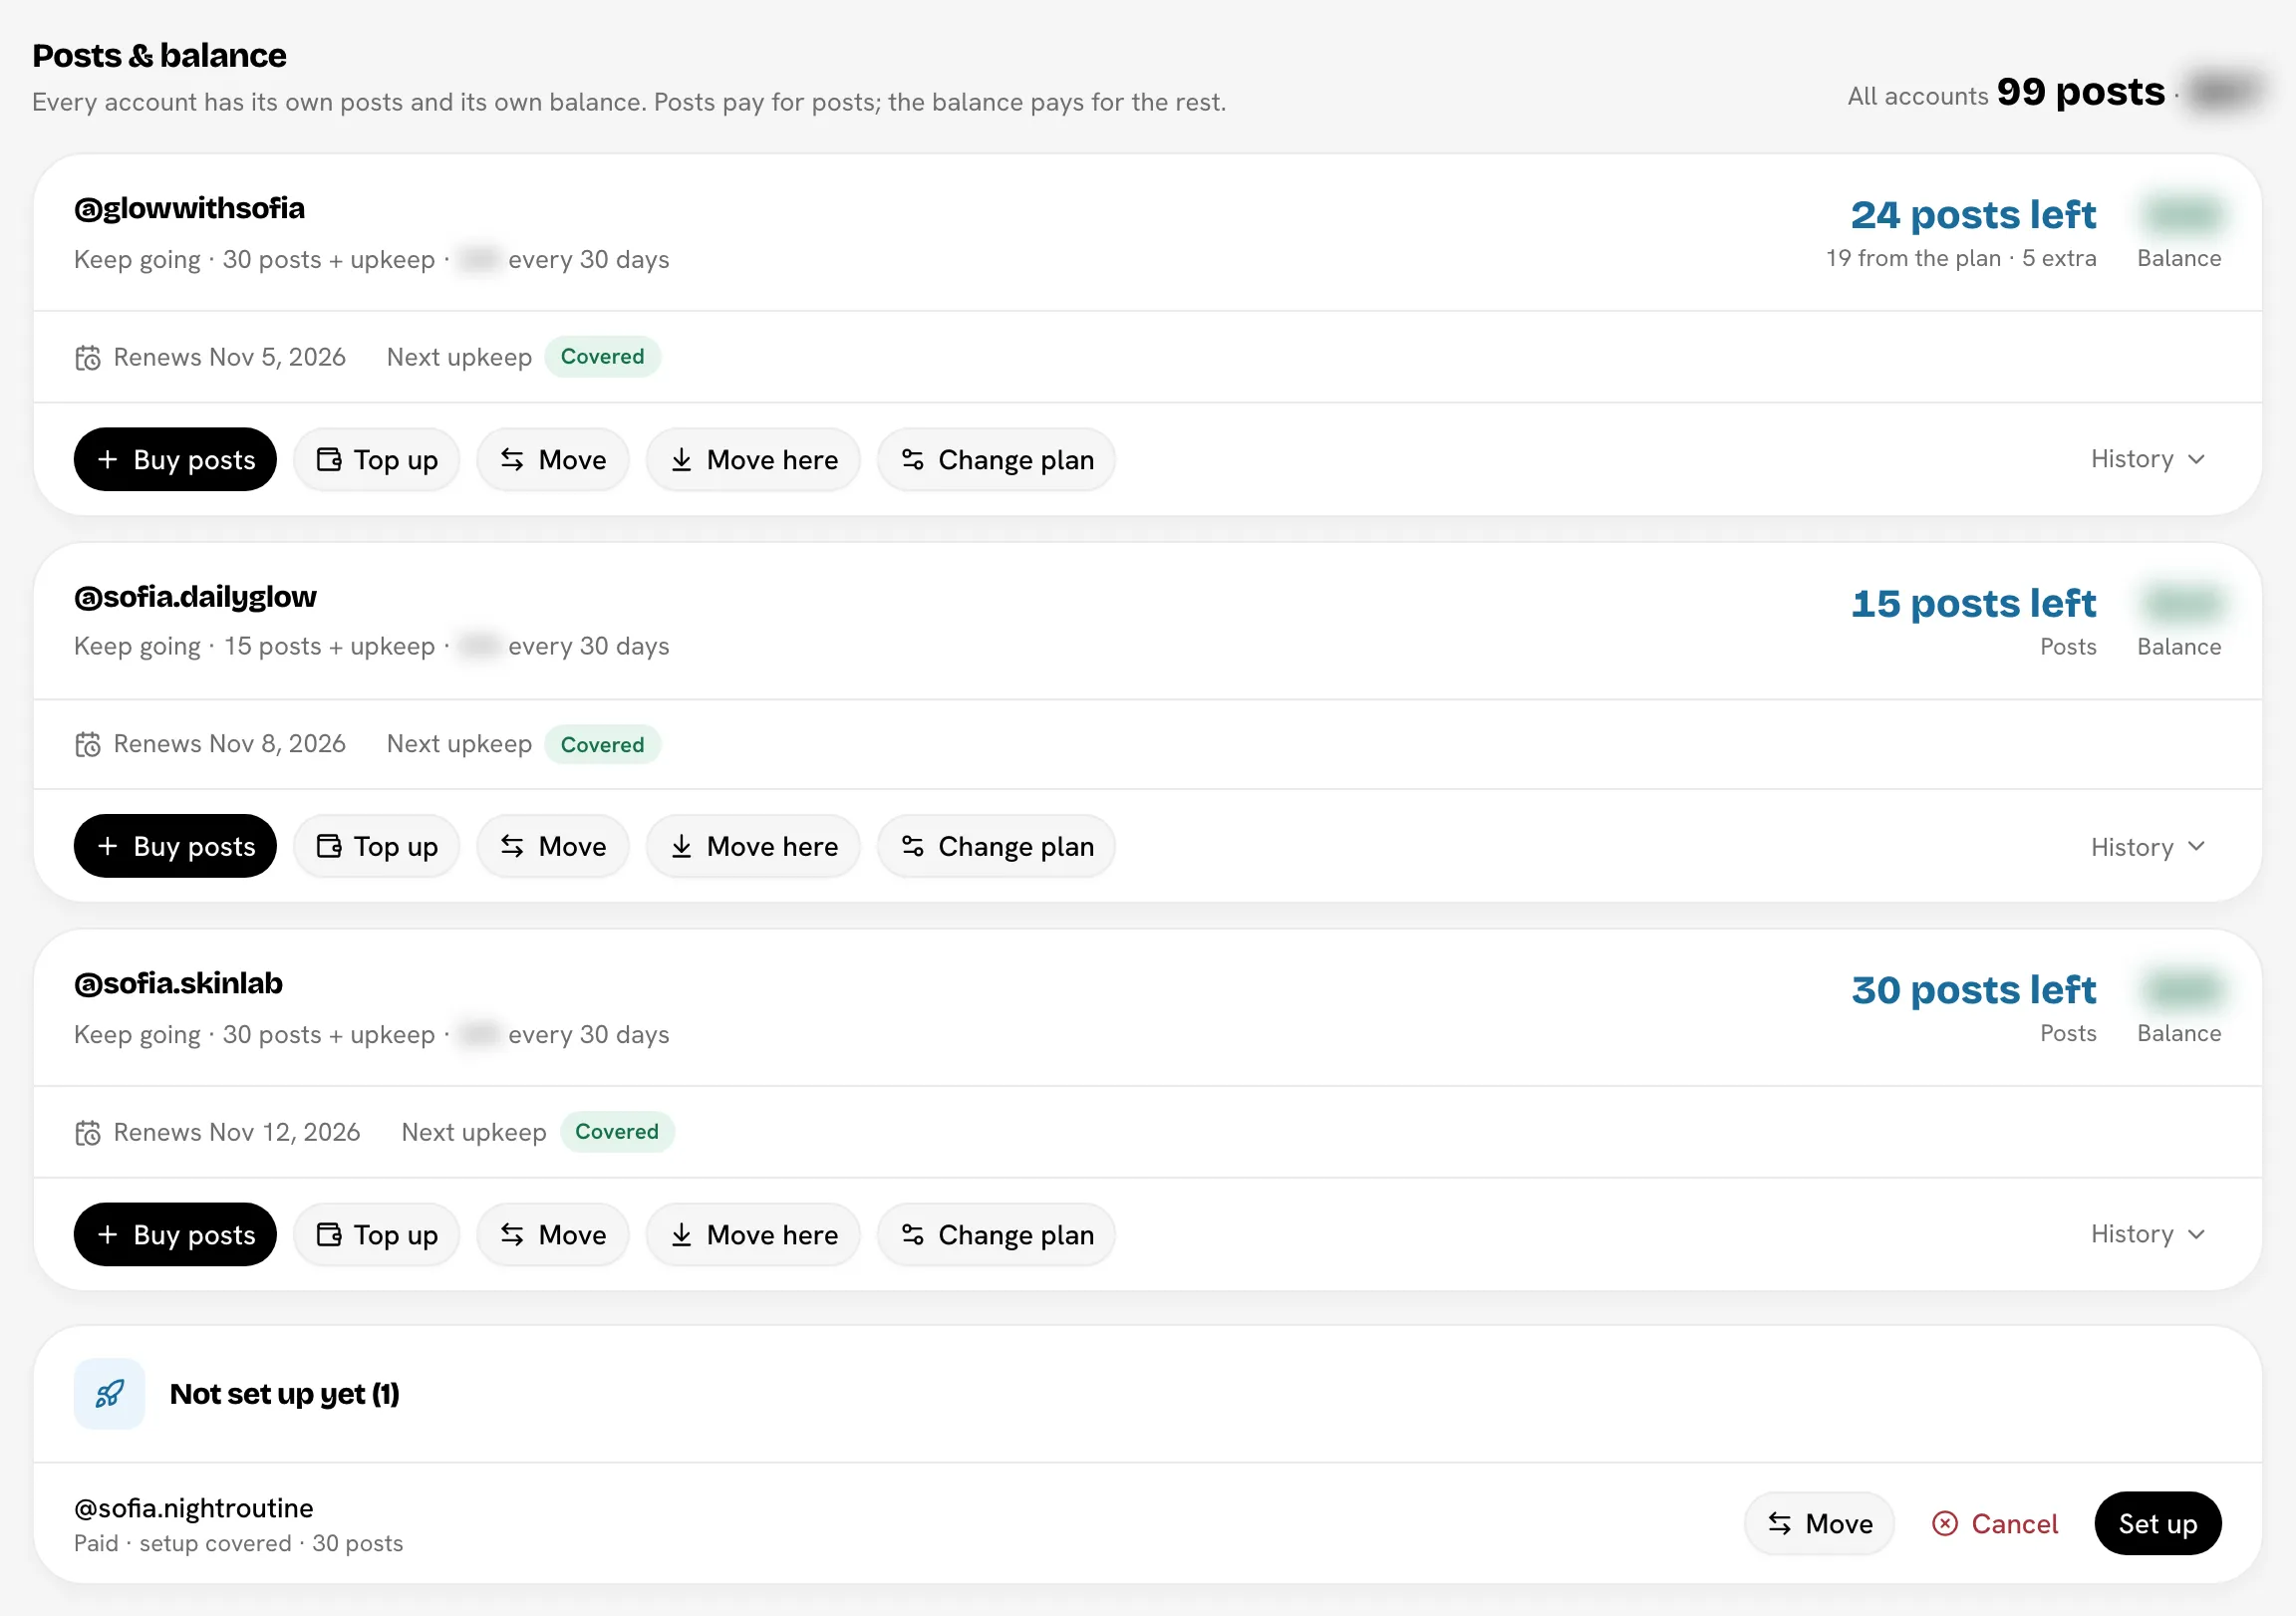Click the @sofia.dailyglow account name

pos(195,597)
